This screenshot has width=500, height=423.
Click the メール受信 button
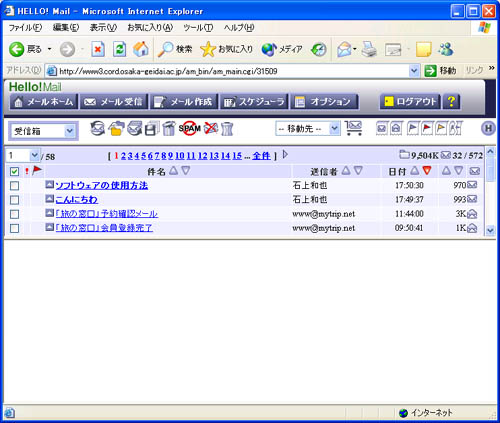(114, 102)
